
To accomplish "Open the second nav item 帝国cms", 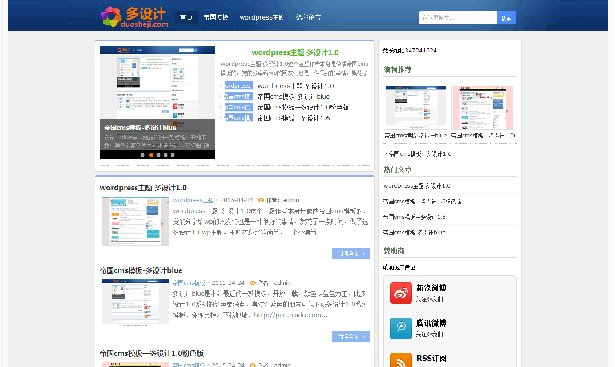I will pos(216,17).
